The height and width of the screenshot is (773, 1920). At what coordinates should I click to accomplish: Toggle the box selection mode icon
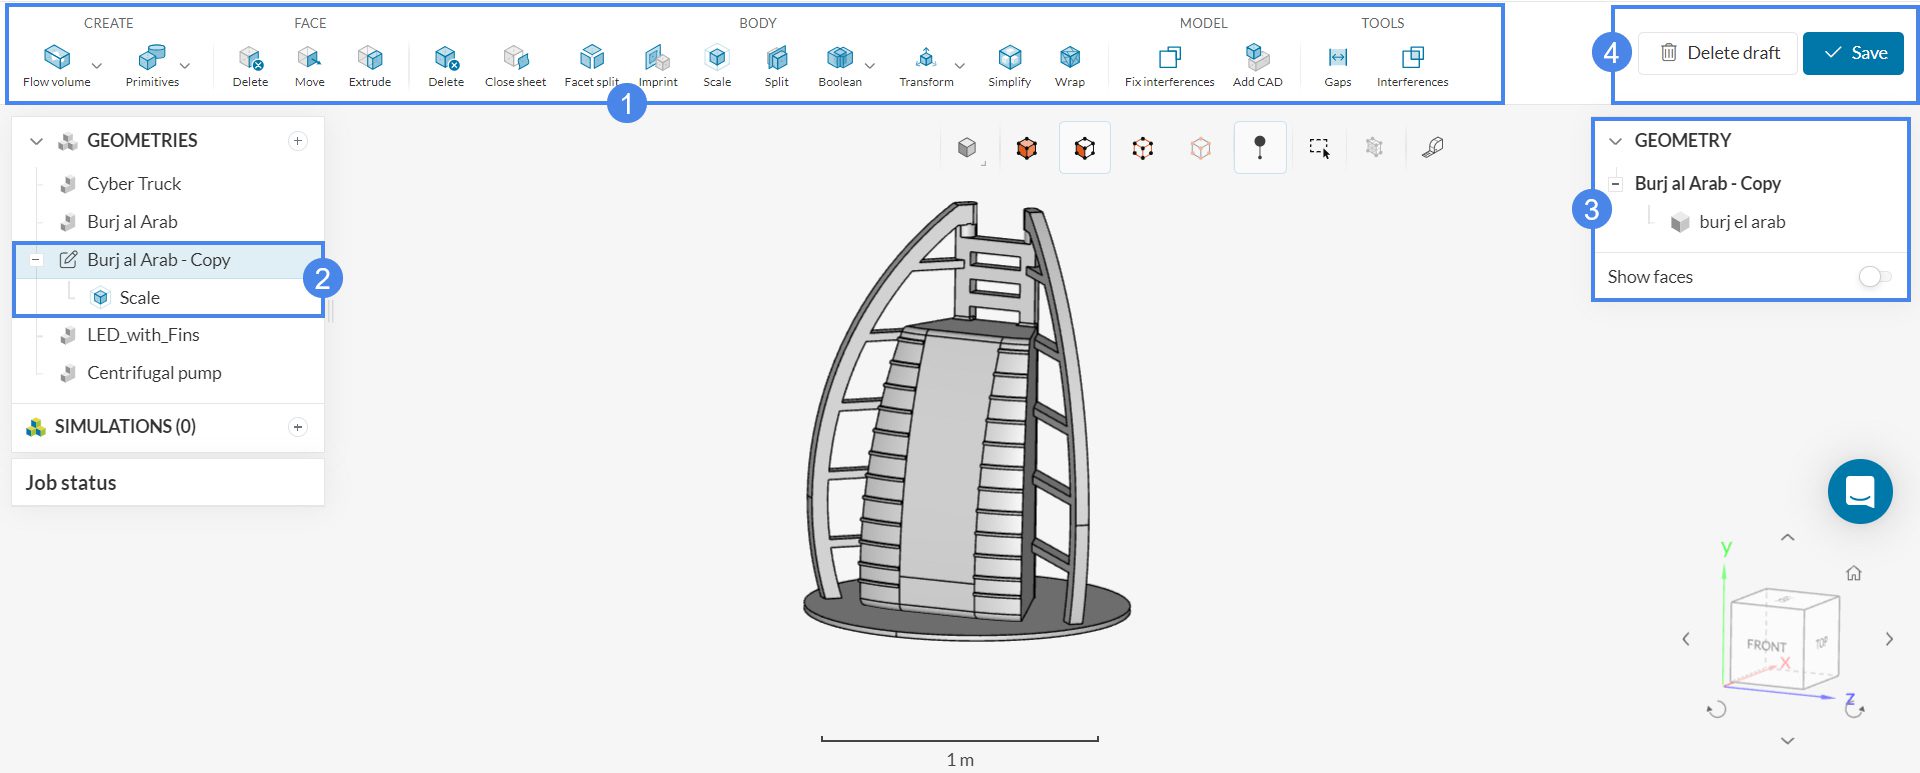[x=1319, y=148]
